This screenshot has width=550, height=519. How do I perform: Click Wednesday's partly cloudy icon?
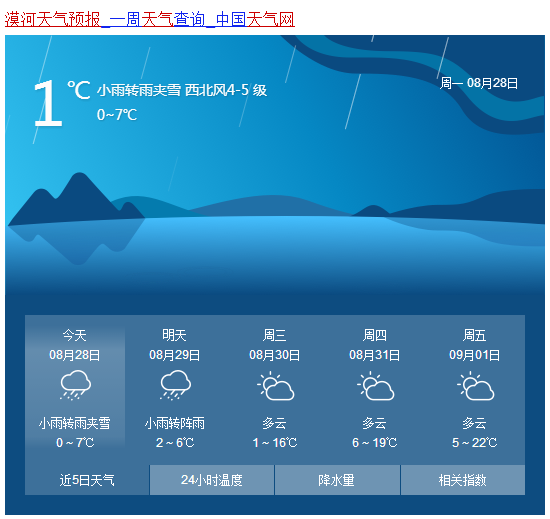click(275, 386)
